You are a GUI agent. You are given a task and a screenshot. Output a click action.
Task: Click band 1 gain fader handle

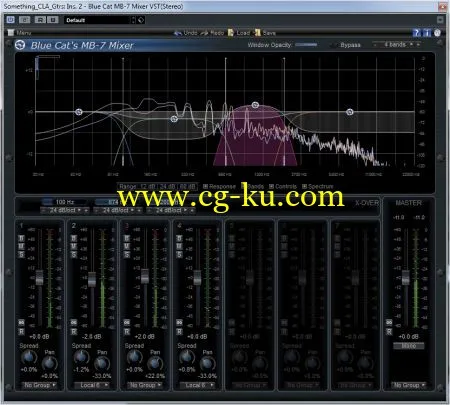point(39,277)
